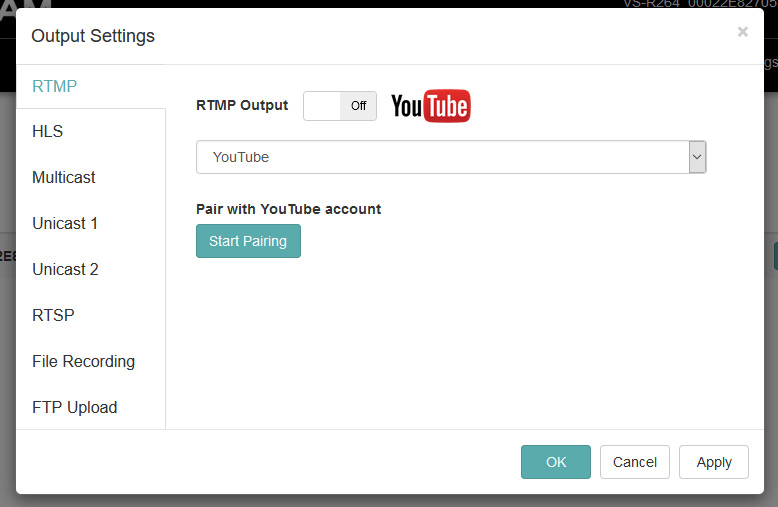Click the Output Settings dialog title
Screen dimensions: 778x507
click(x=93, y=36)
